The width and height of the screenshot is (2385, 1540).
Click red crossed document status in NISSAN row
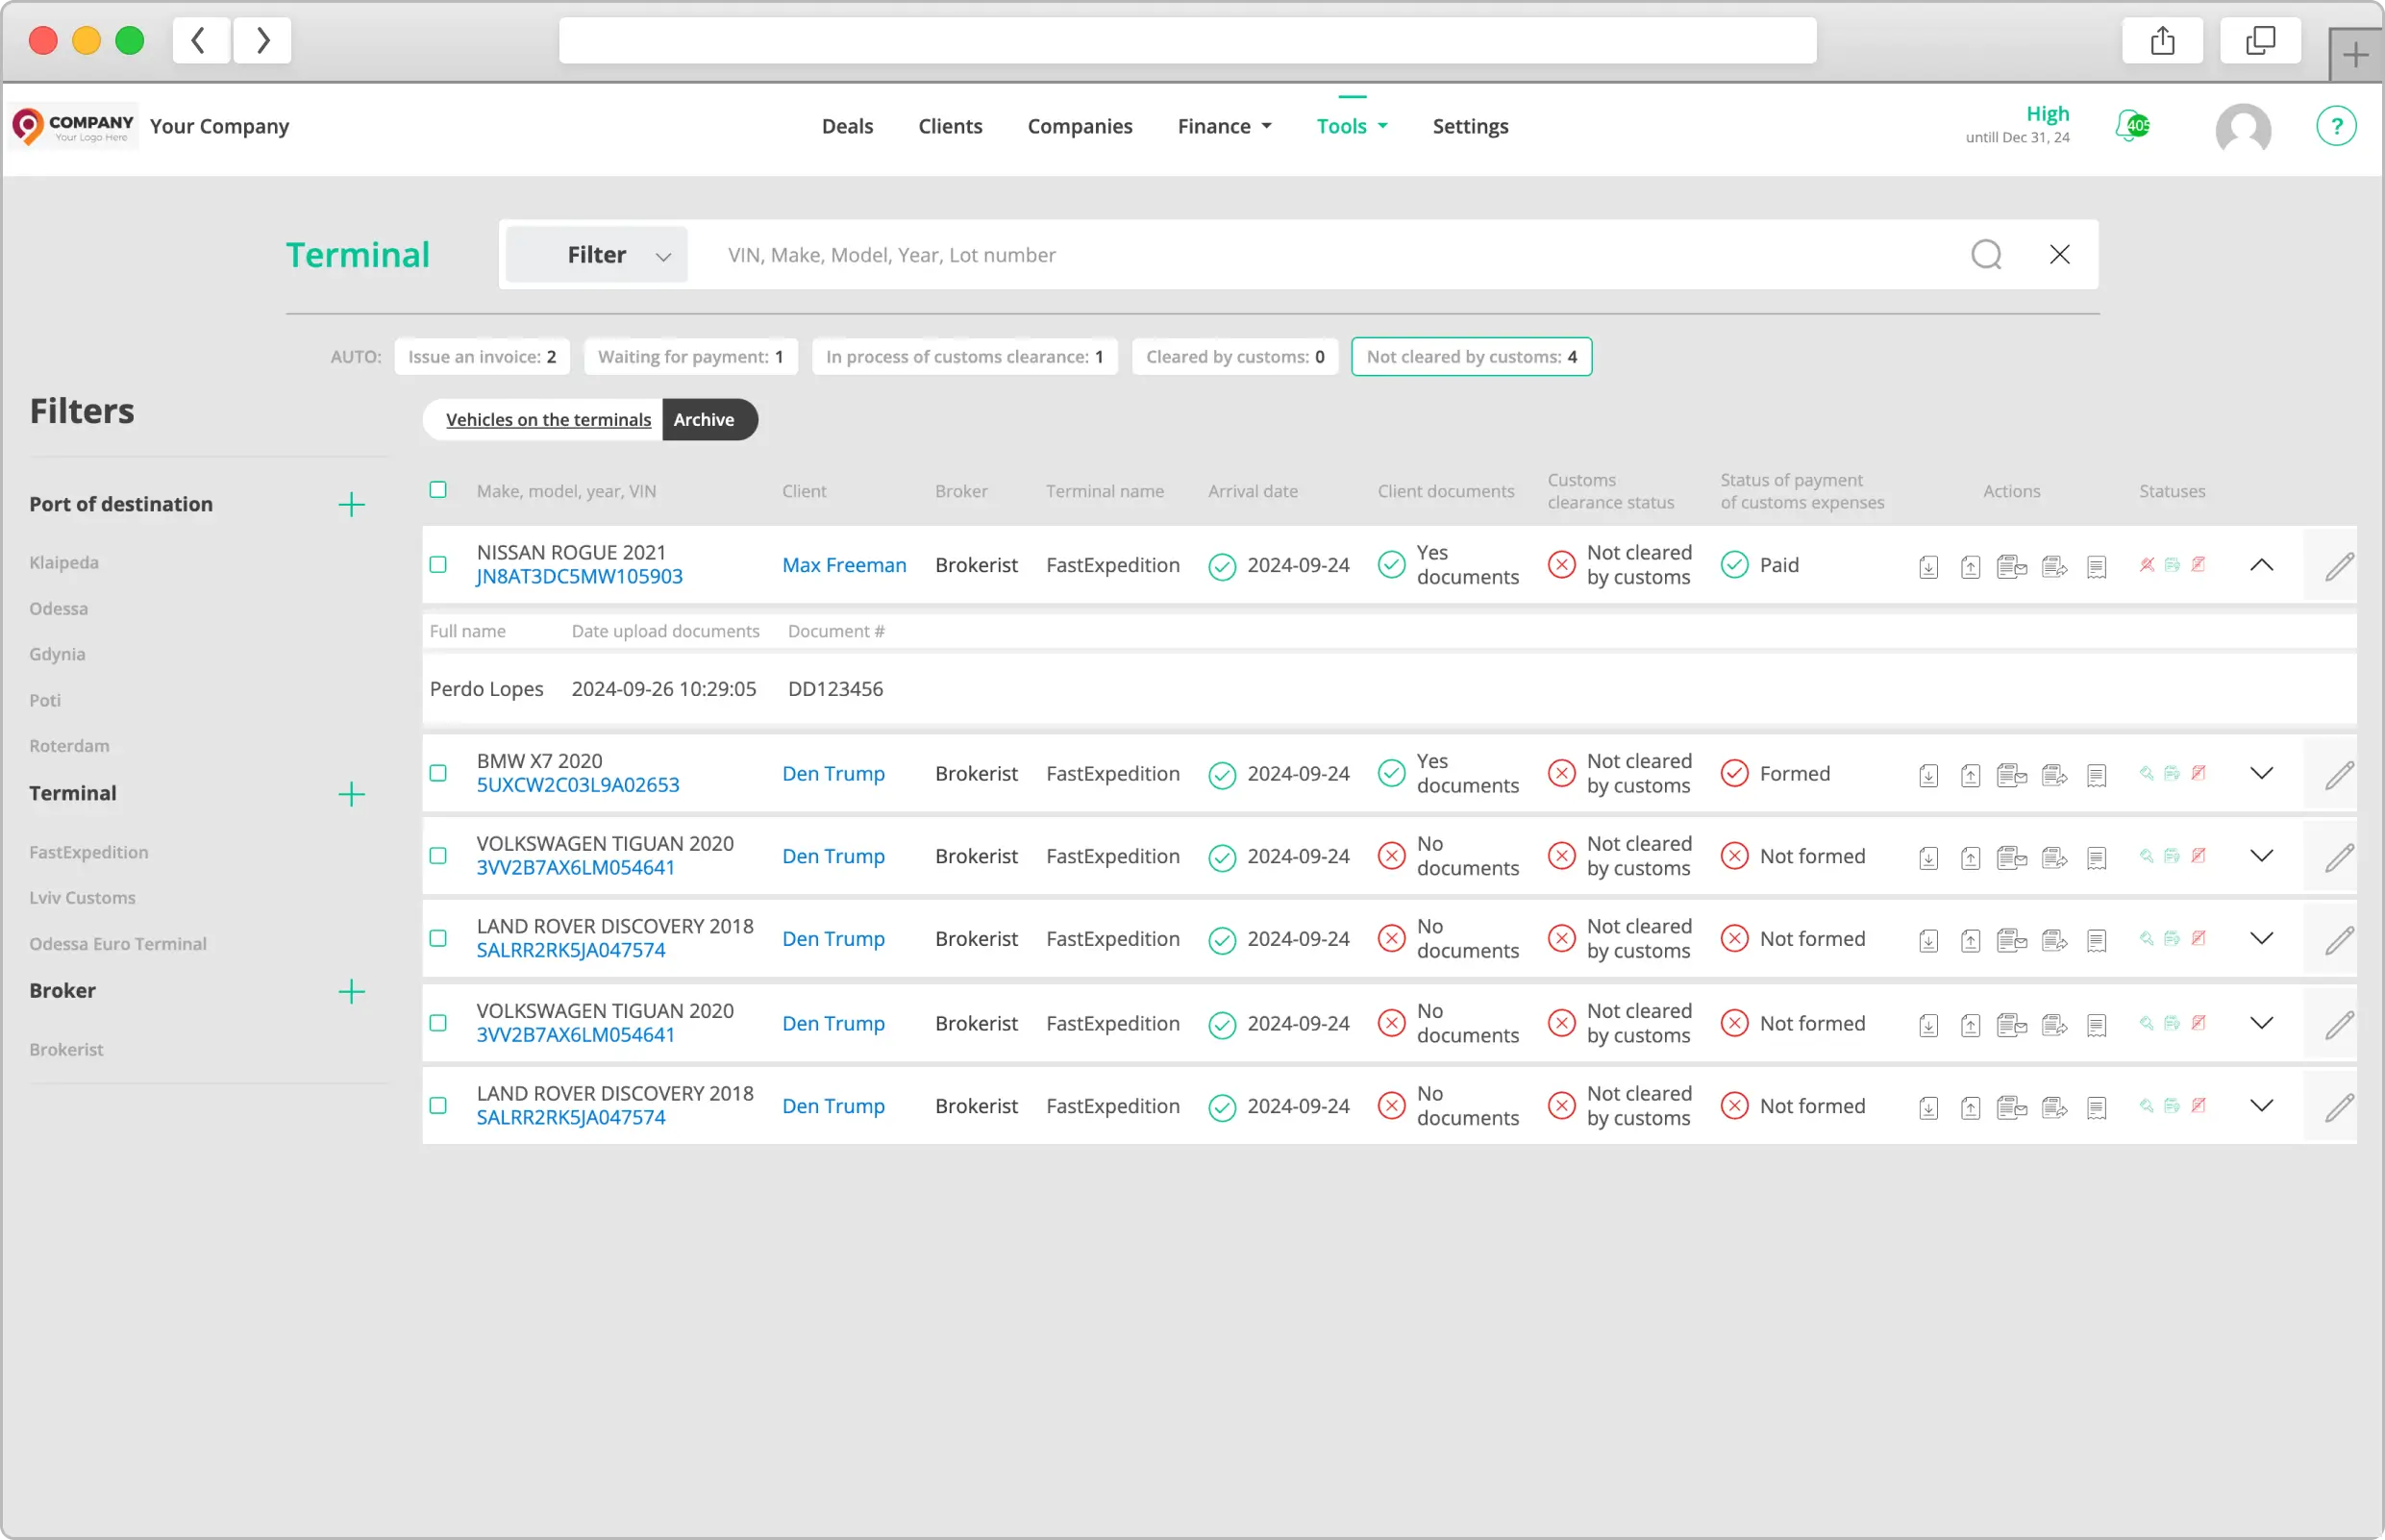[x=2198, y=564]
